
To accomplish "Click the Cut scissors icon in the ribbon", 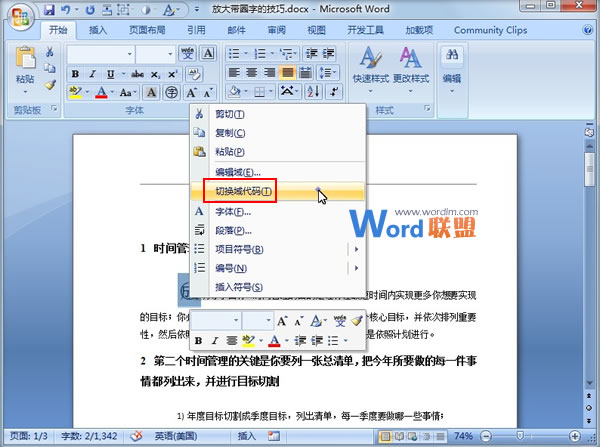I will click(50, 52).
